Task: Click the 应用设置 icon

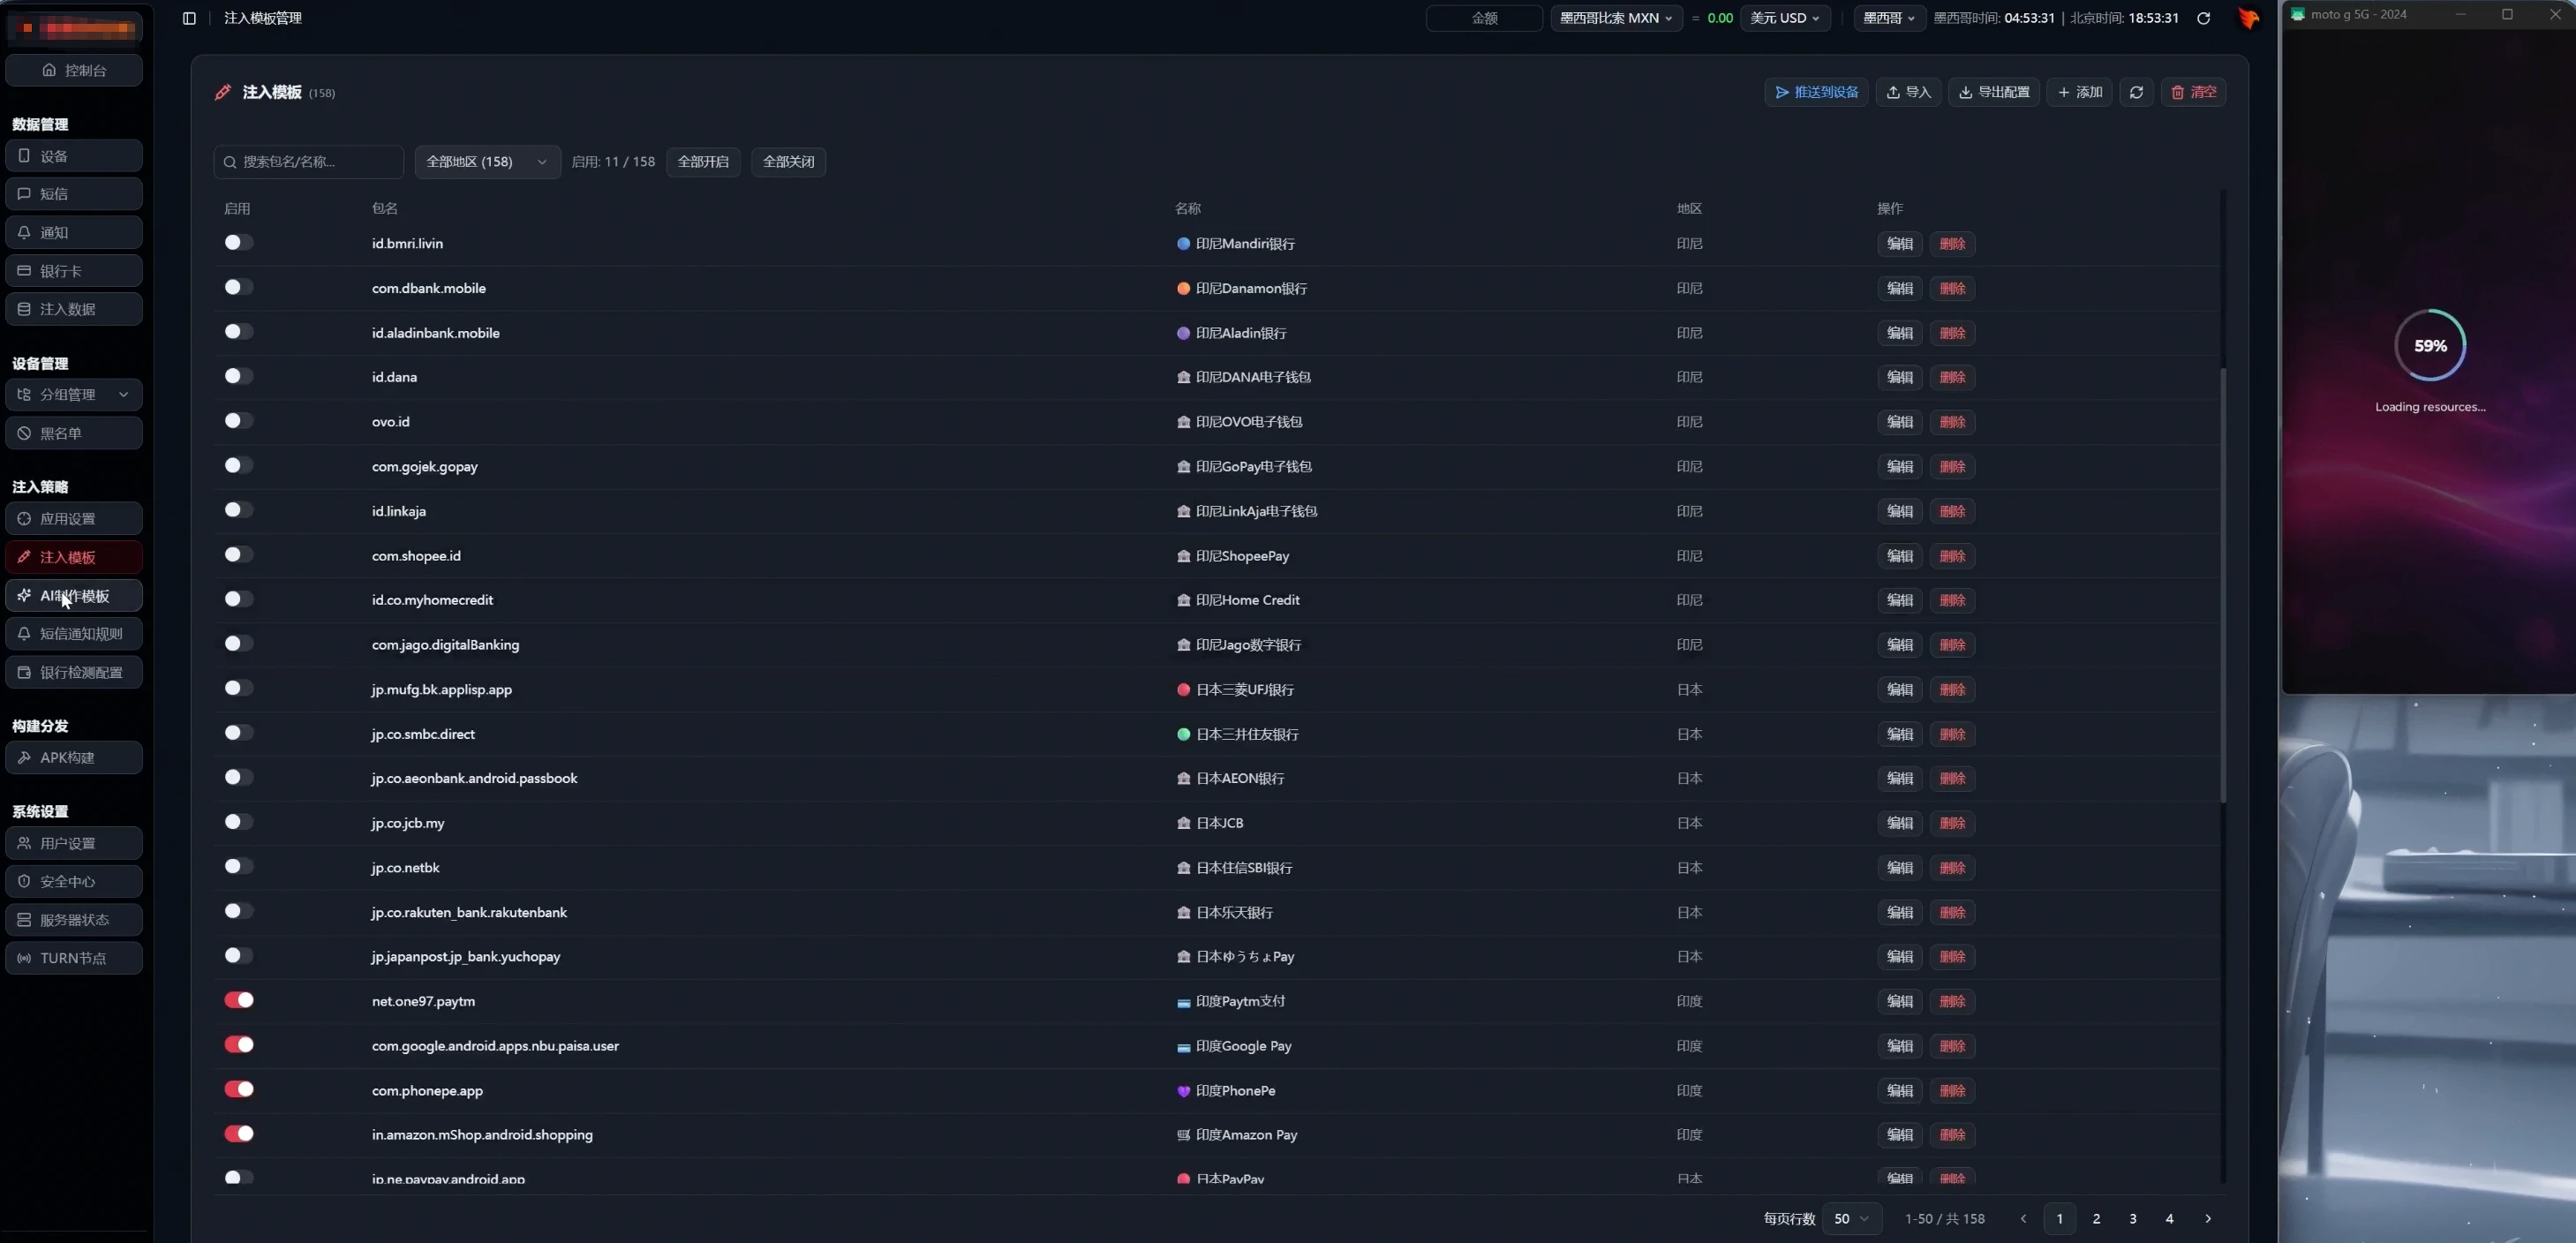Action: click(24, 518)
